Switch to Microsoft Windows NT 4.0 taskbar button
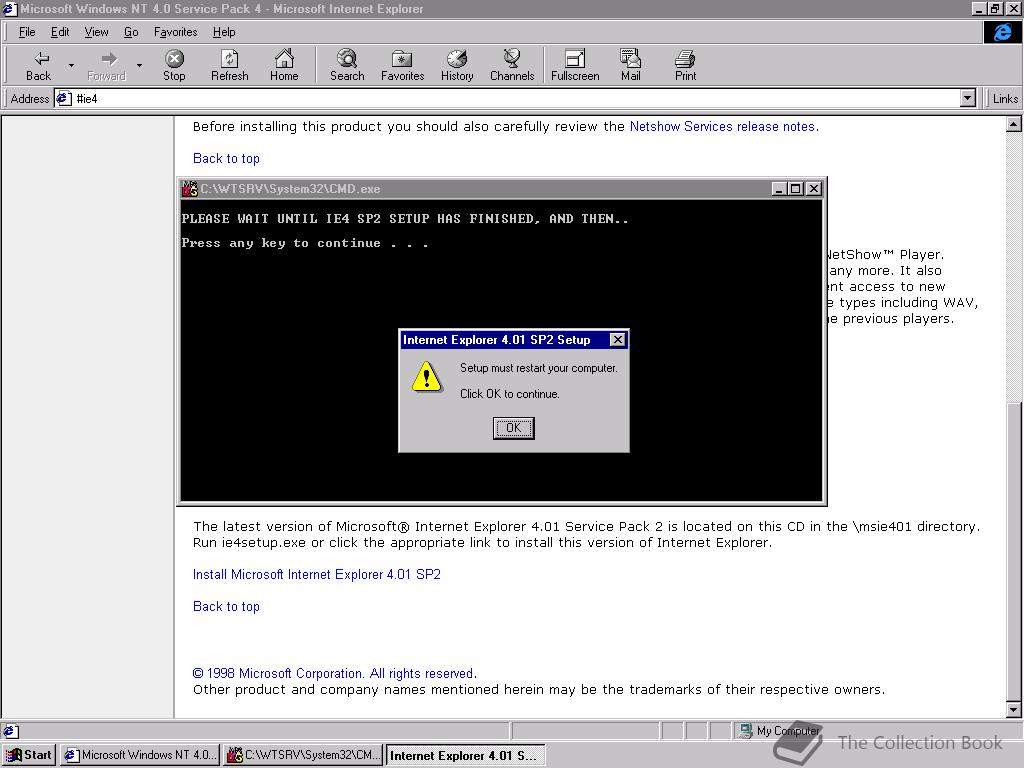 click(139, 755)
